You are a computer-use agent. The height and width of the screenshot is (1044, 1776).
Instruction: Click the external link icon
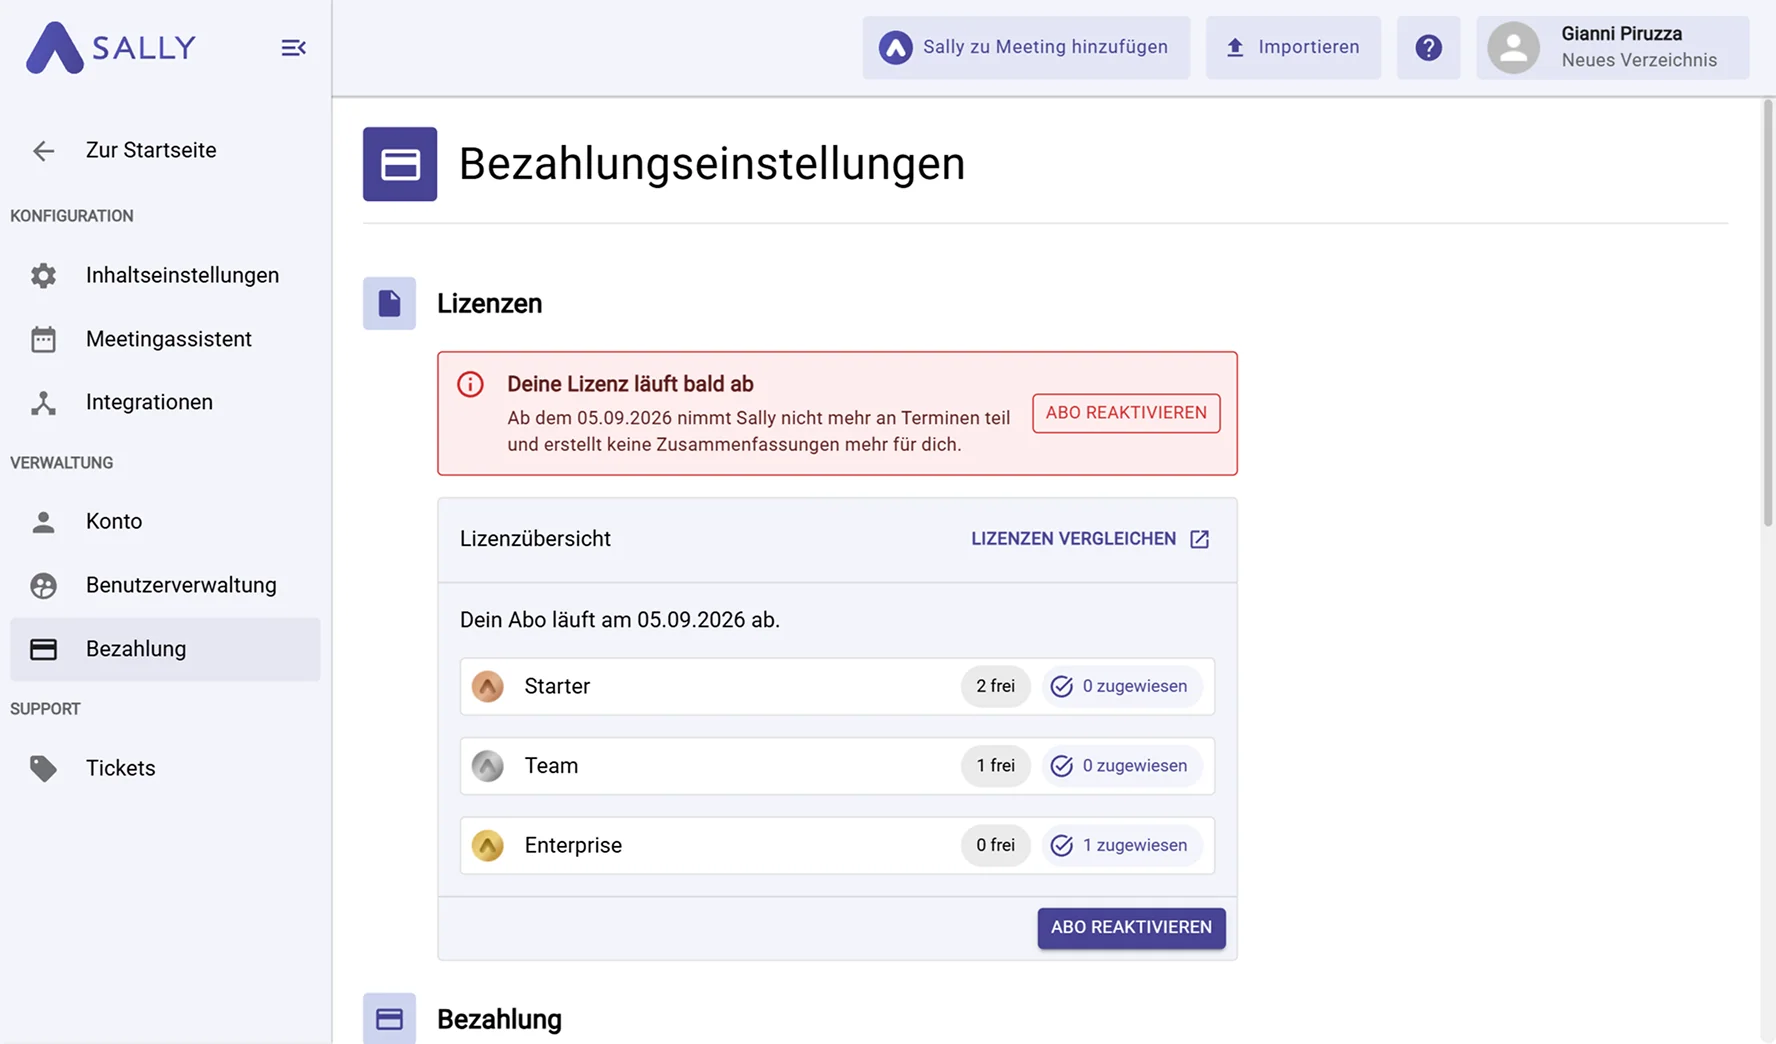click(1200, 539)
